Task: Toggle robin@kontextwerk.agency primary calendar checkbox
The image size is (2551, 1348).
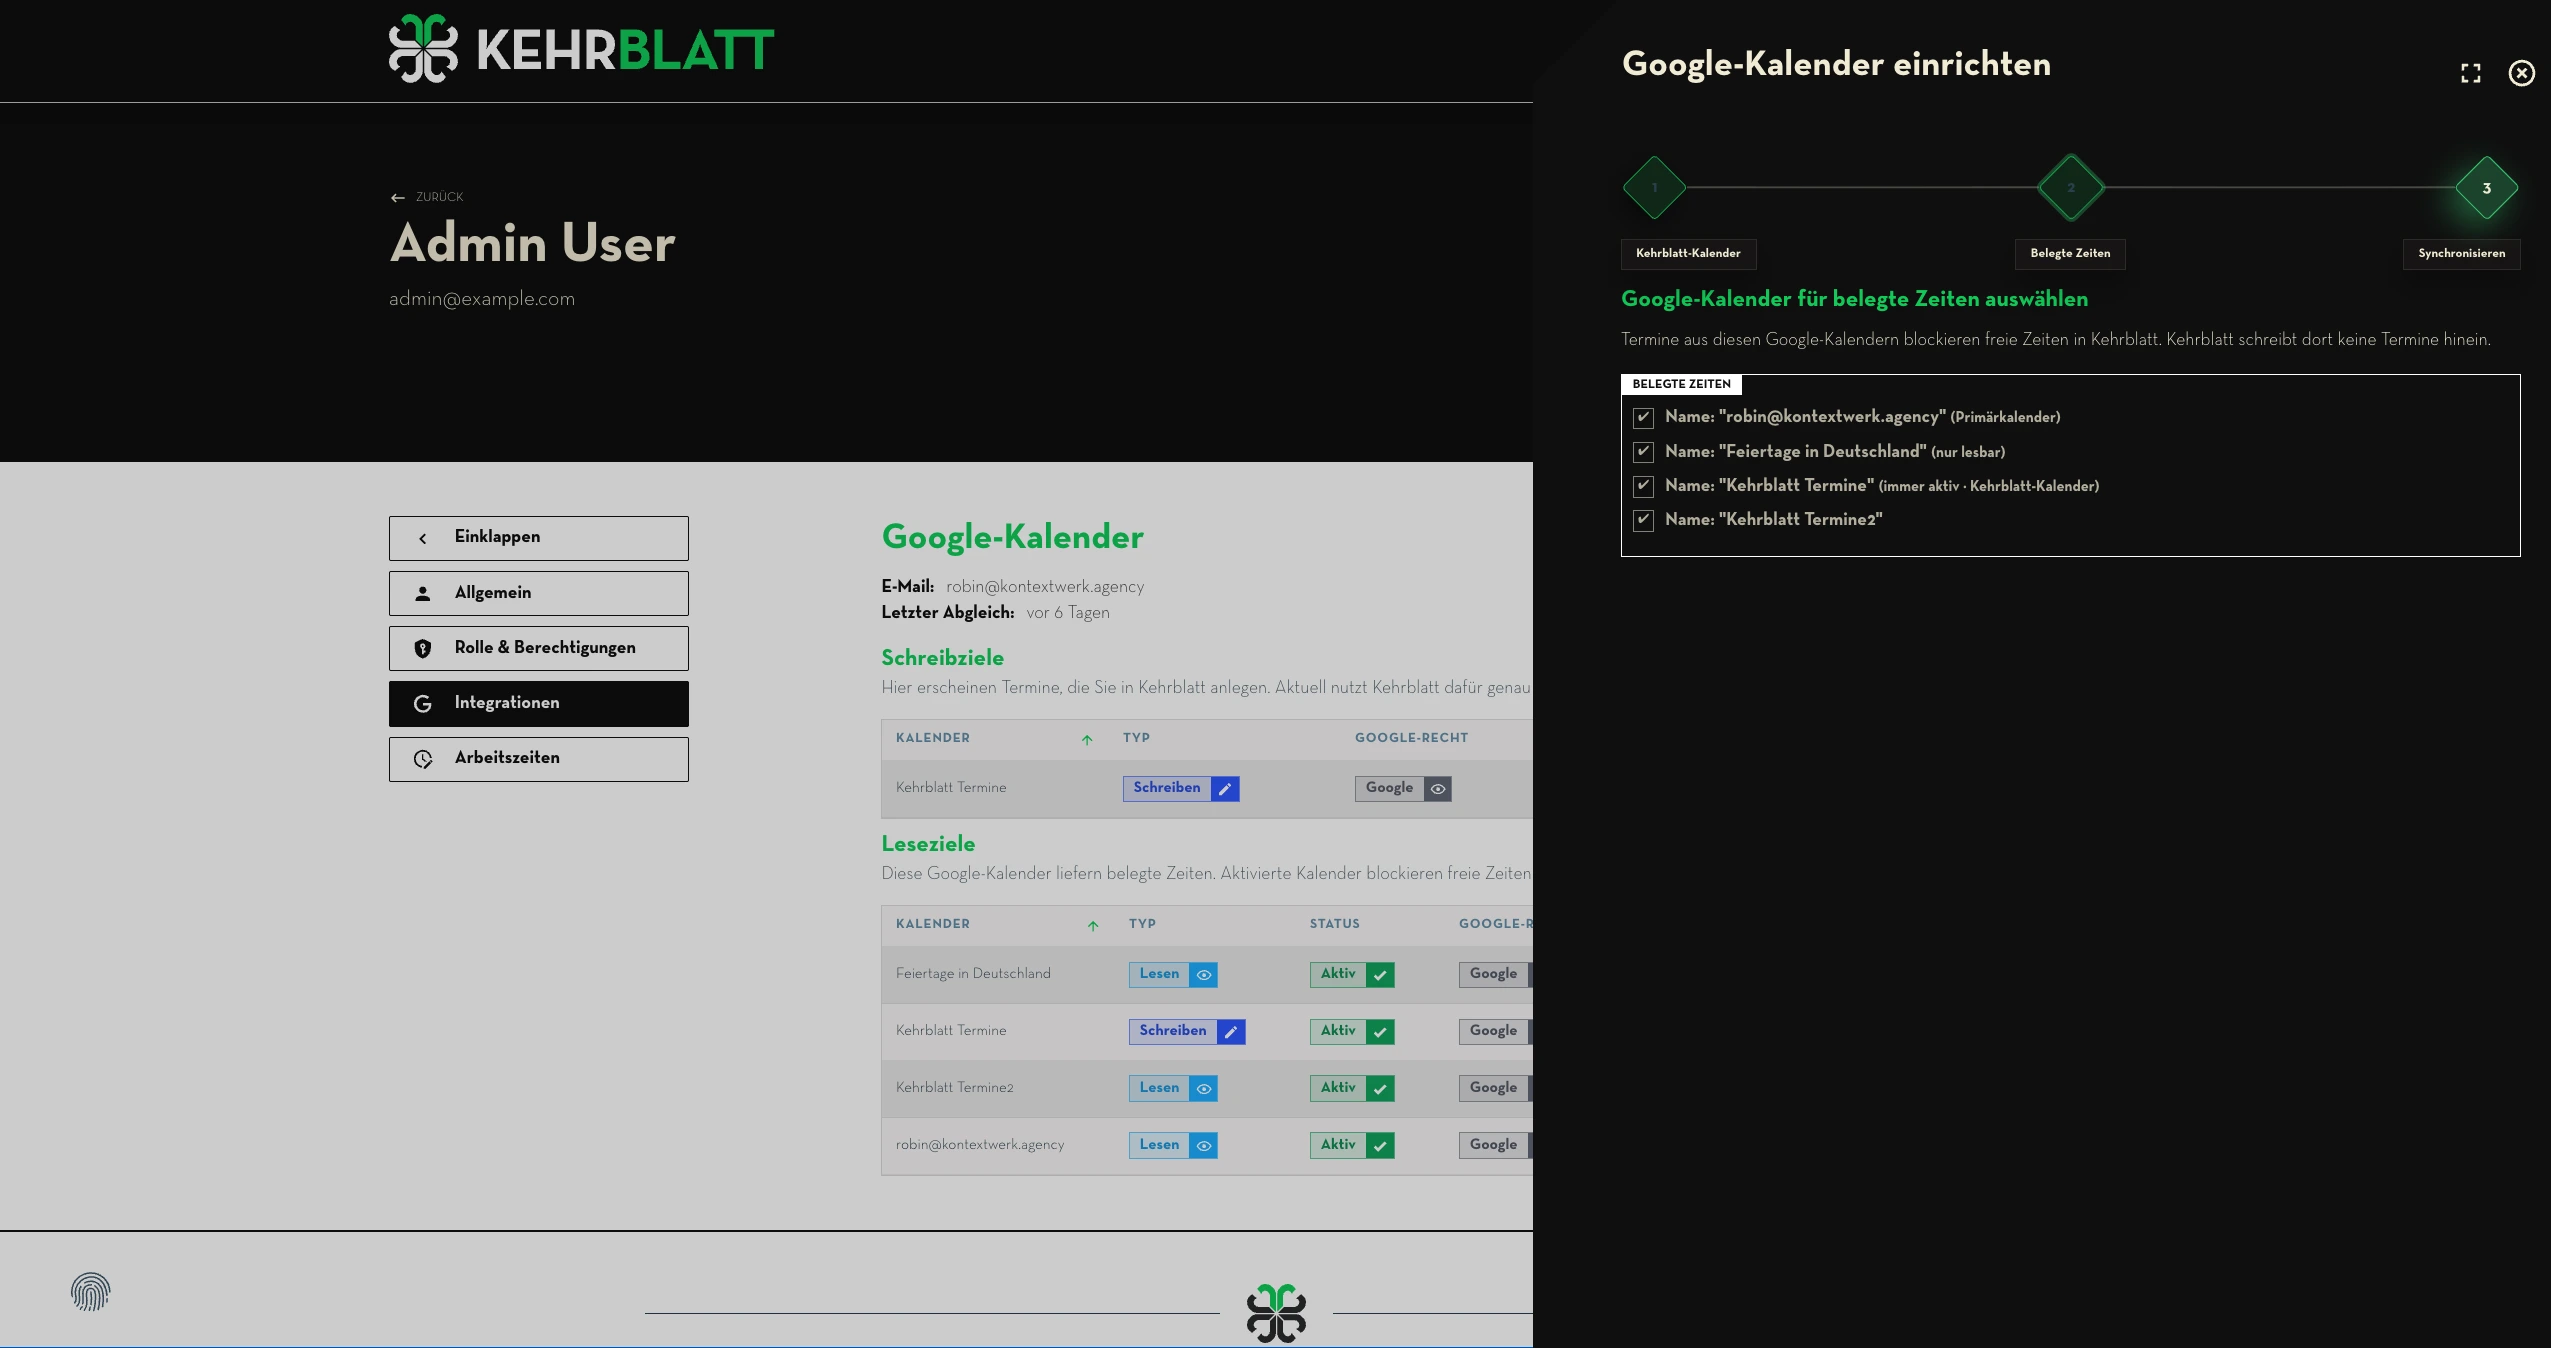Action: (1643, 418)
